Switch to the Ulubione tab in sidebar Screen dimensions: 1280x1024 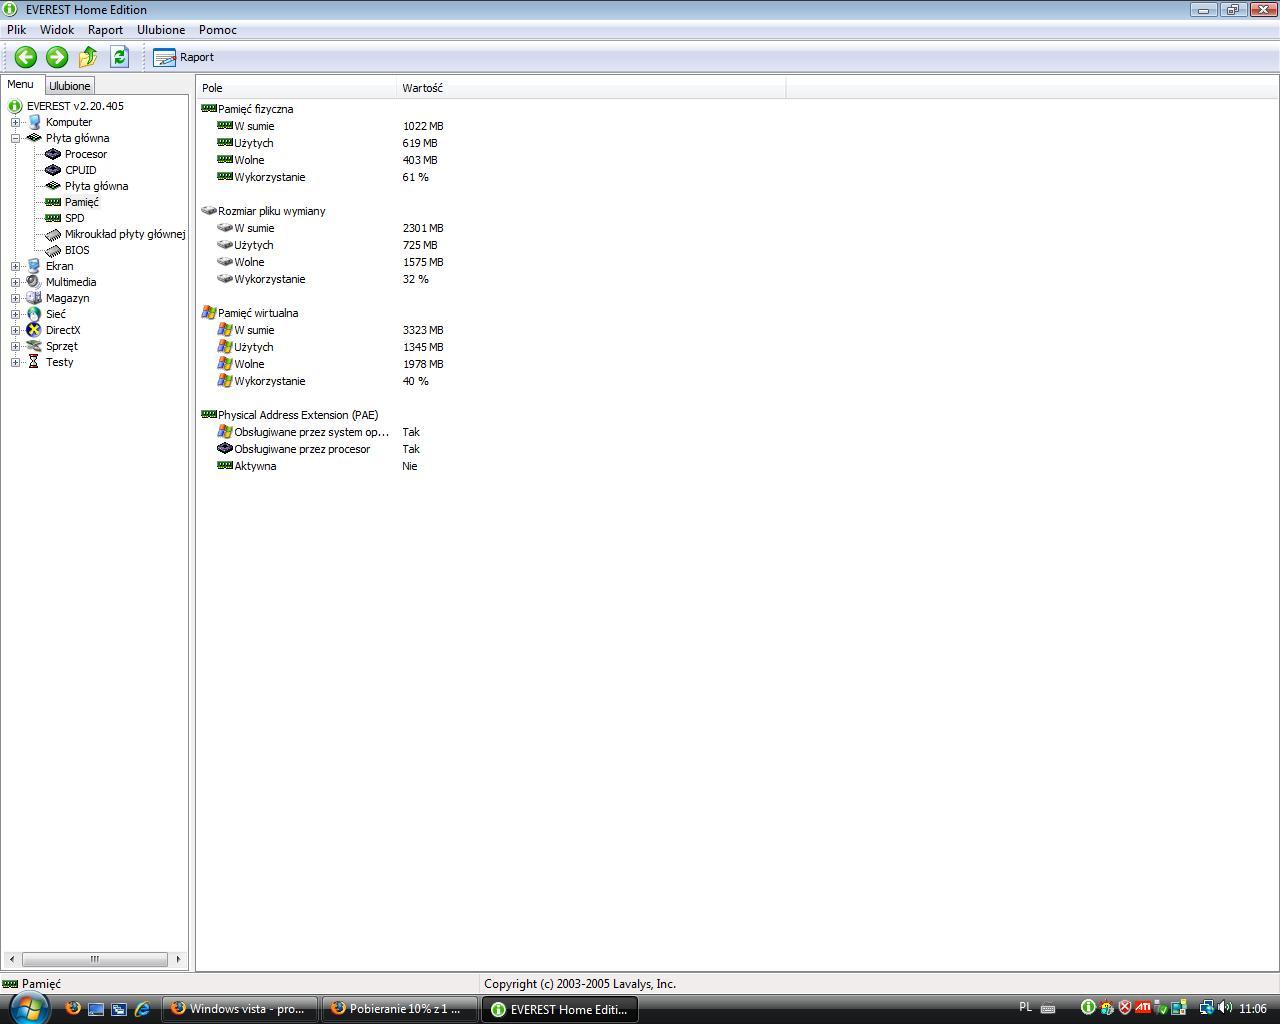(x=70, y=86)
